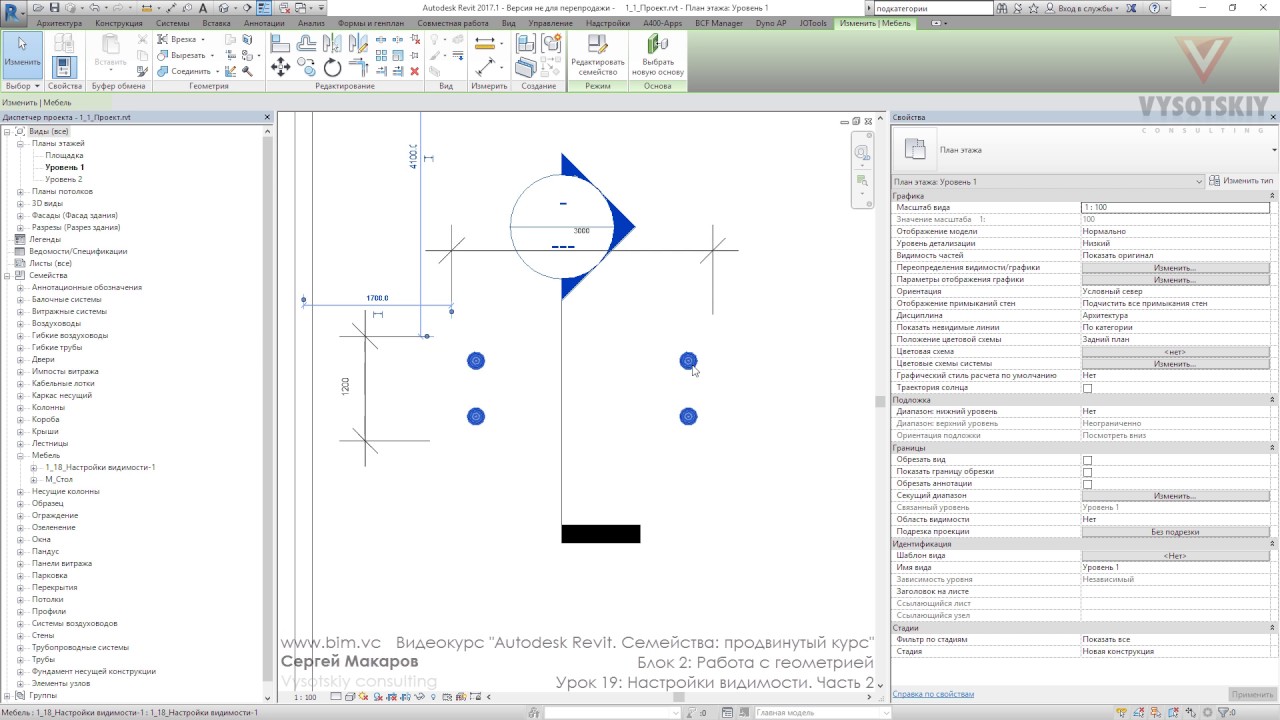Toggle the Траектория солнца checkbox

1087,388
